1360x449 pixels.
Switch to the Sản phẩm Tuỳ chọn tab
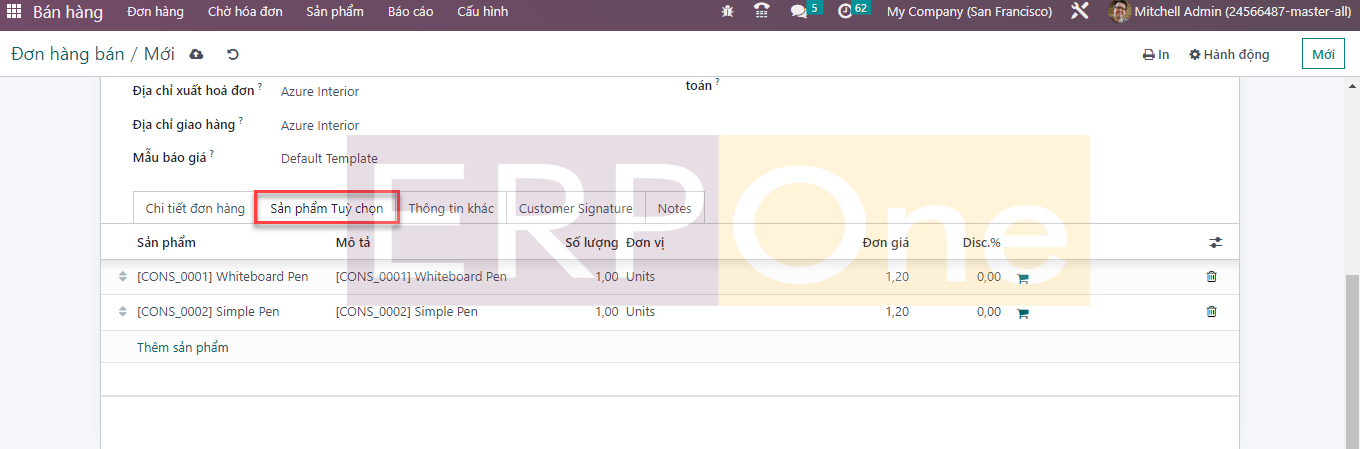[x=326, y=209]
